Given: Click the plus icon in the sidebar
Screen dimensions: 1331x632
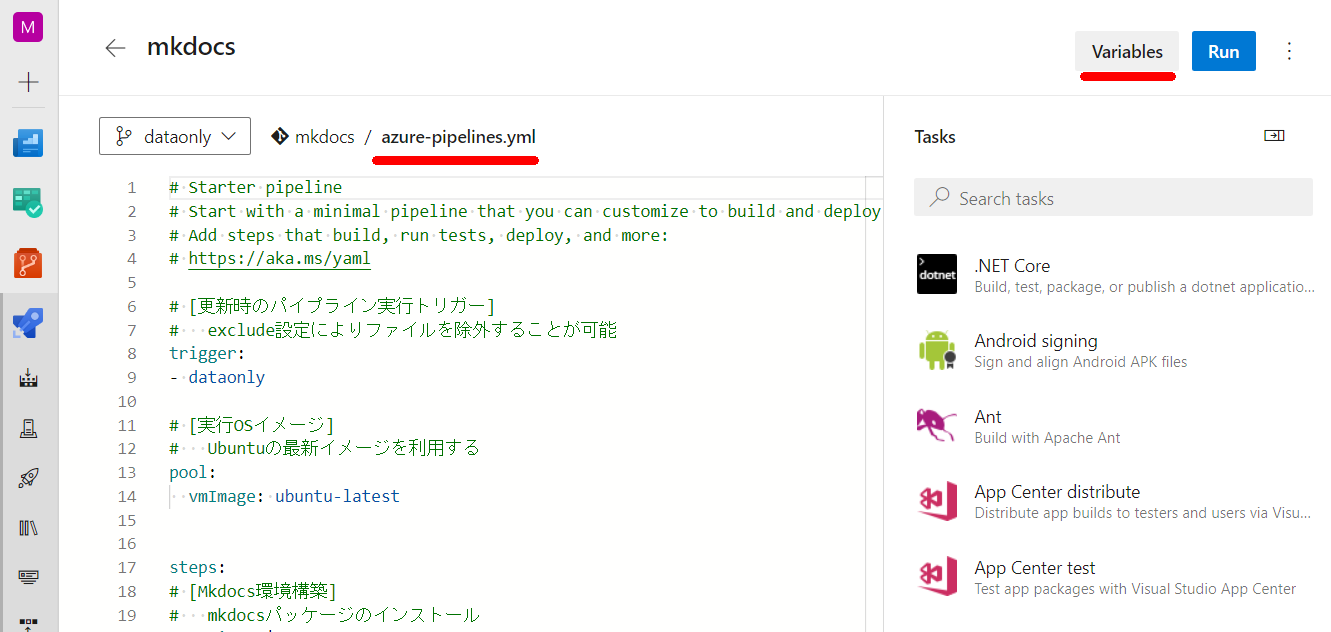Looking at the screenshot, I should point(28,82).
